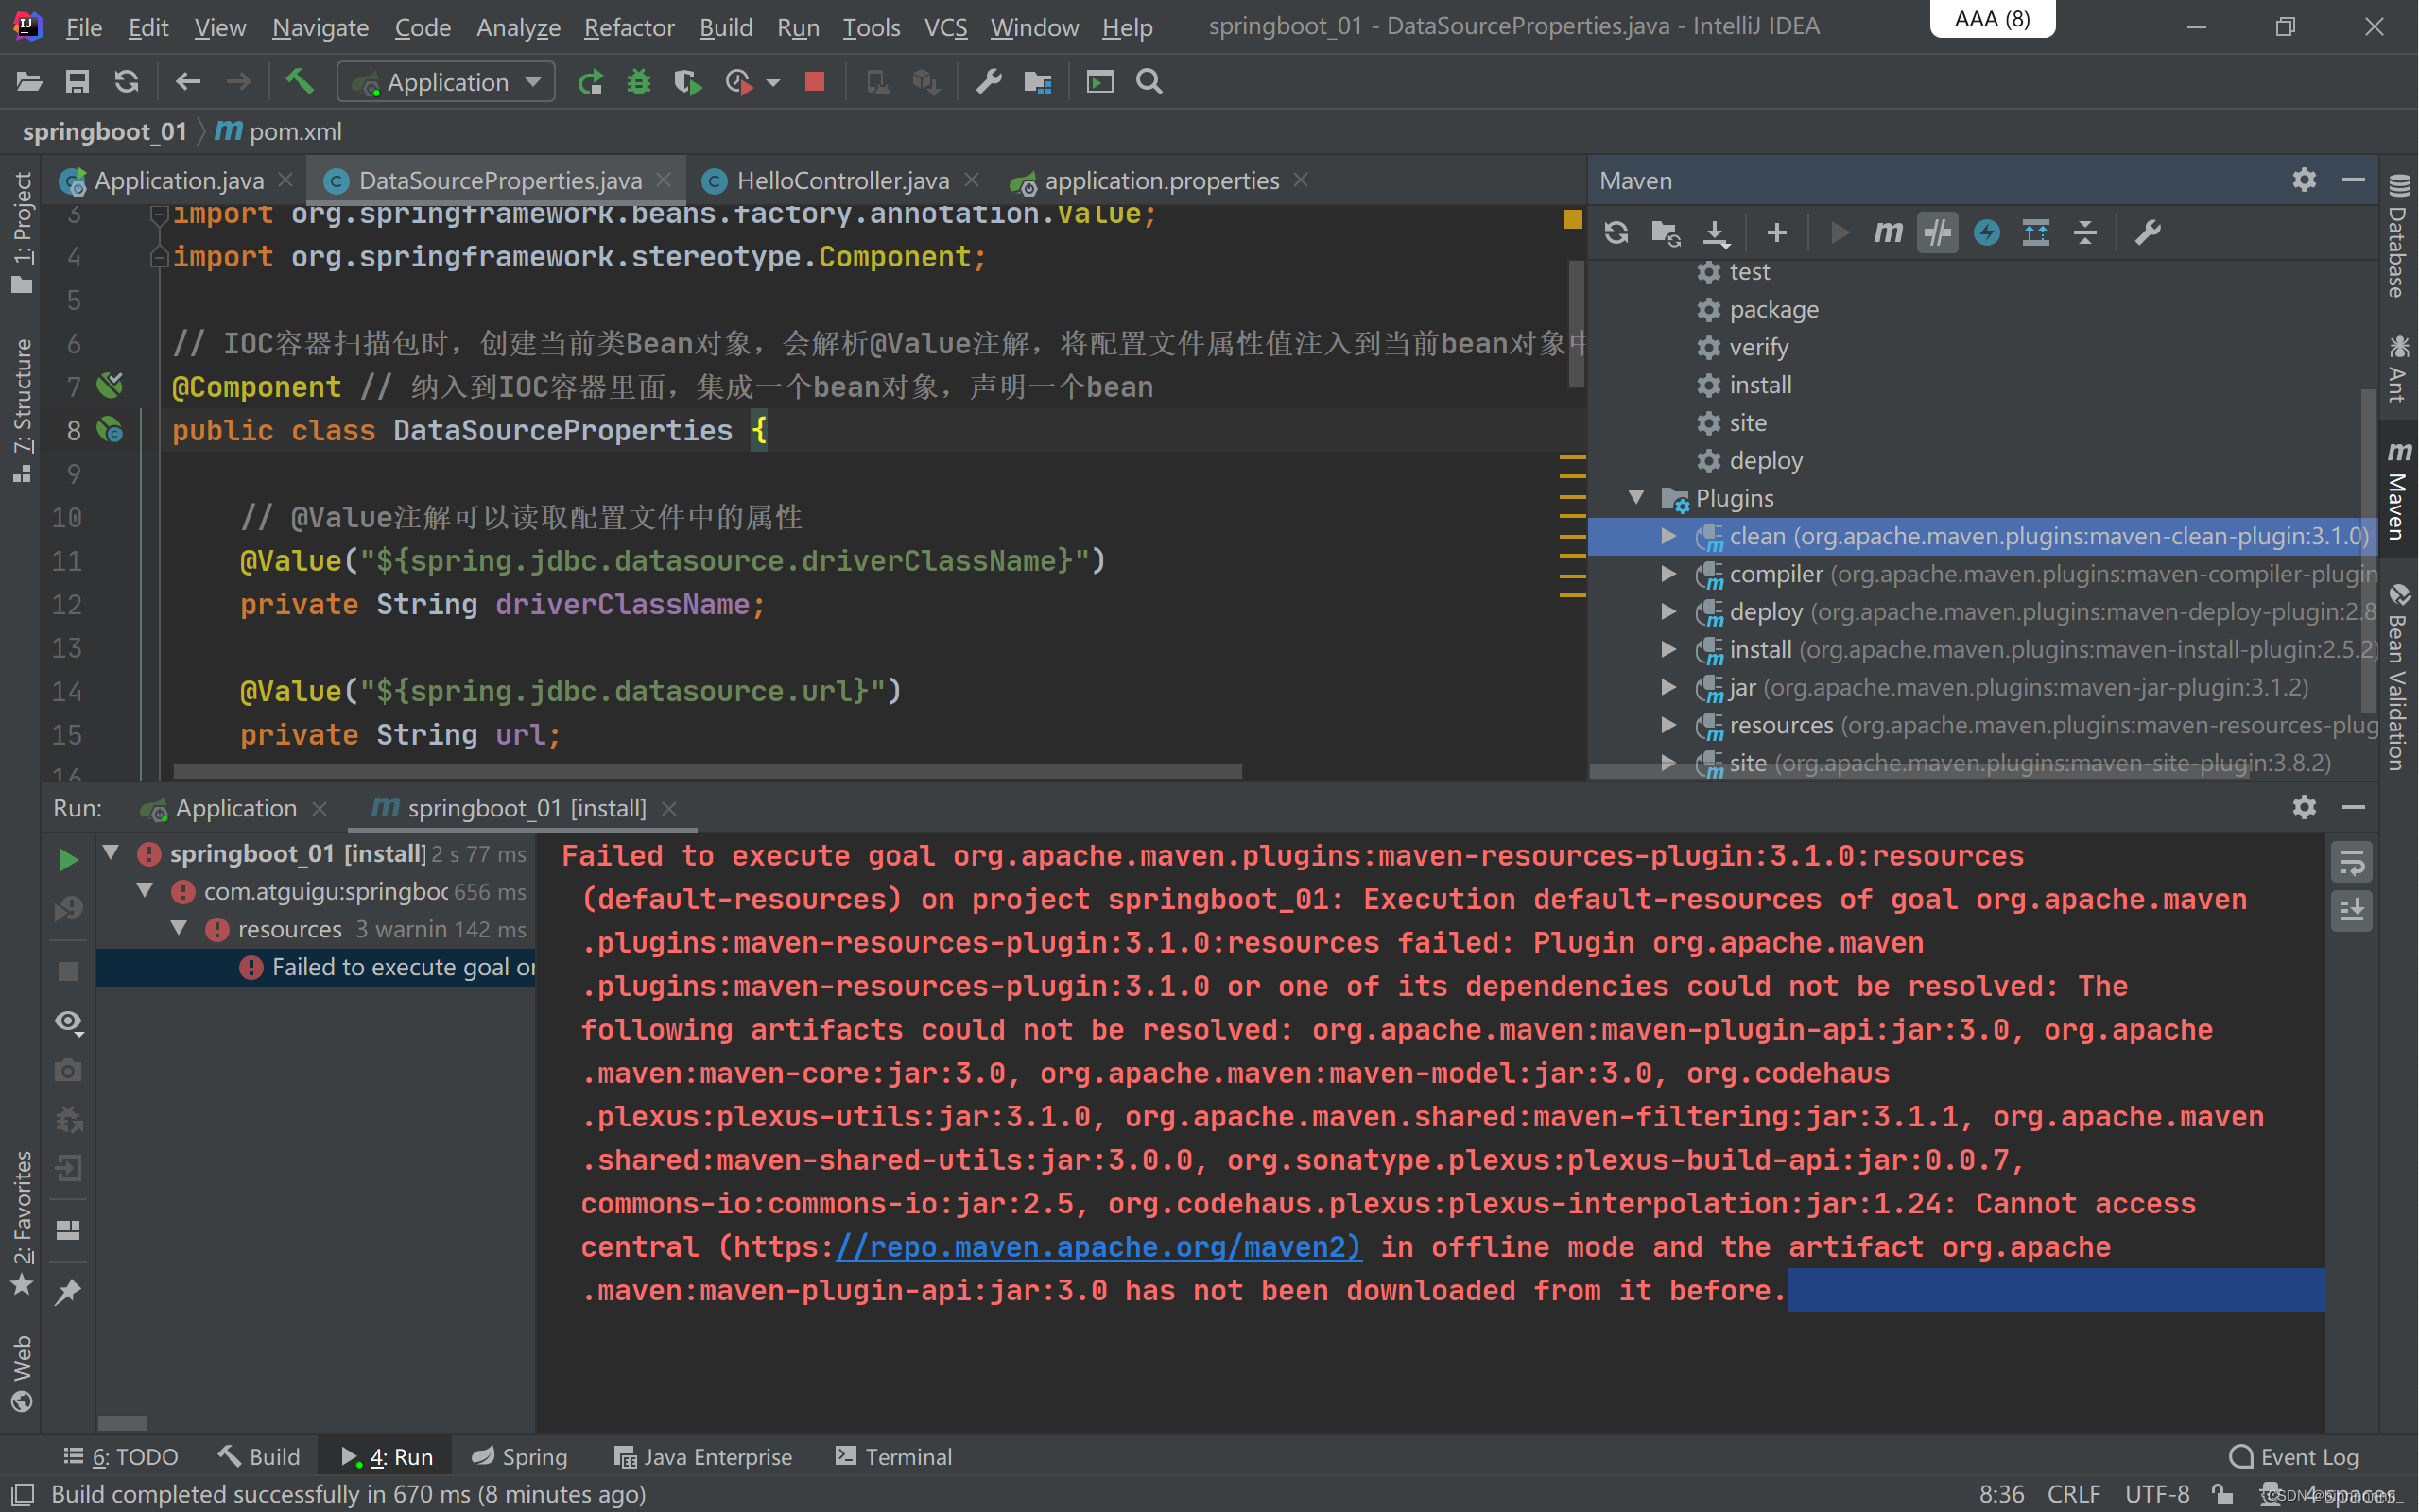Screen dimensions: 2419x1512
Task: Build project with the hammer icon
Action: pos(299,81)
